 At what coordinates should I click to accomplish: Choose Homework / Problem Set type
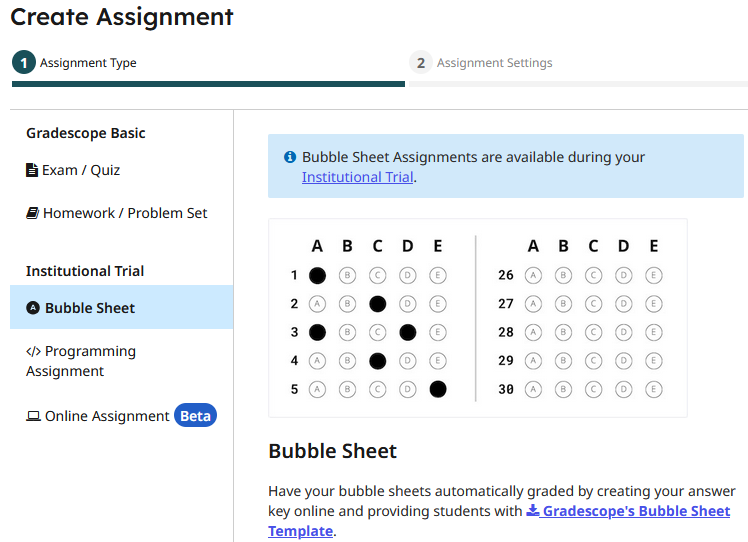pyautogui.click(x=125, y=213)
